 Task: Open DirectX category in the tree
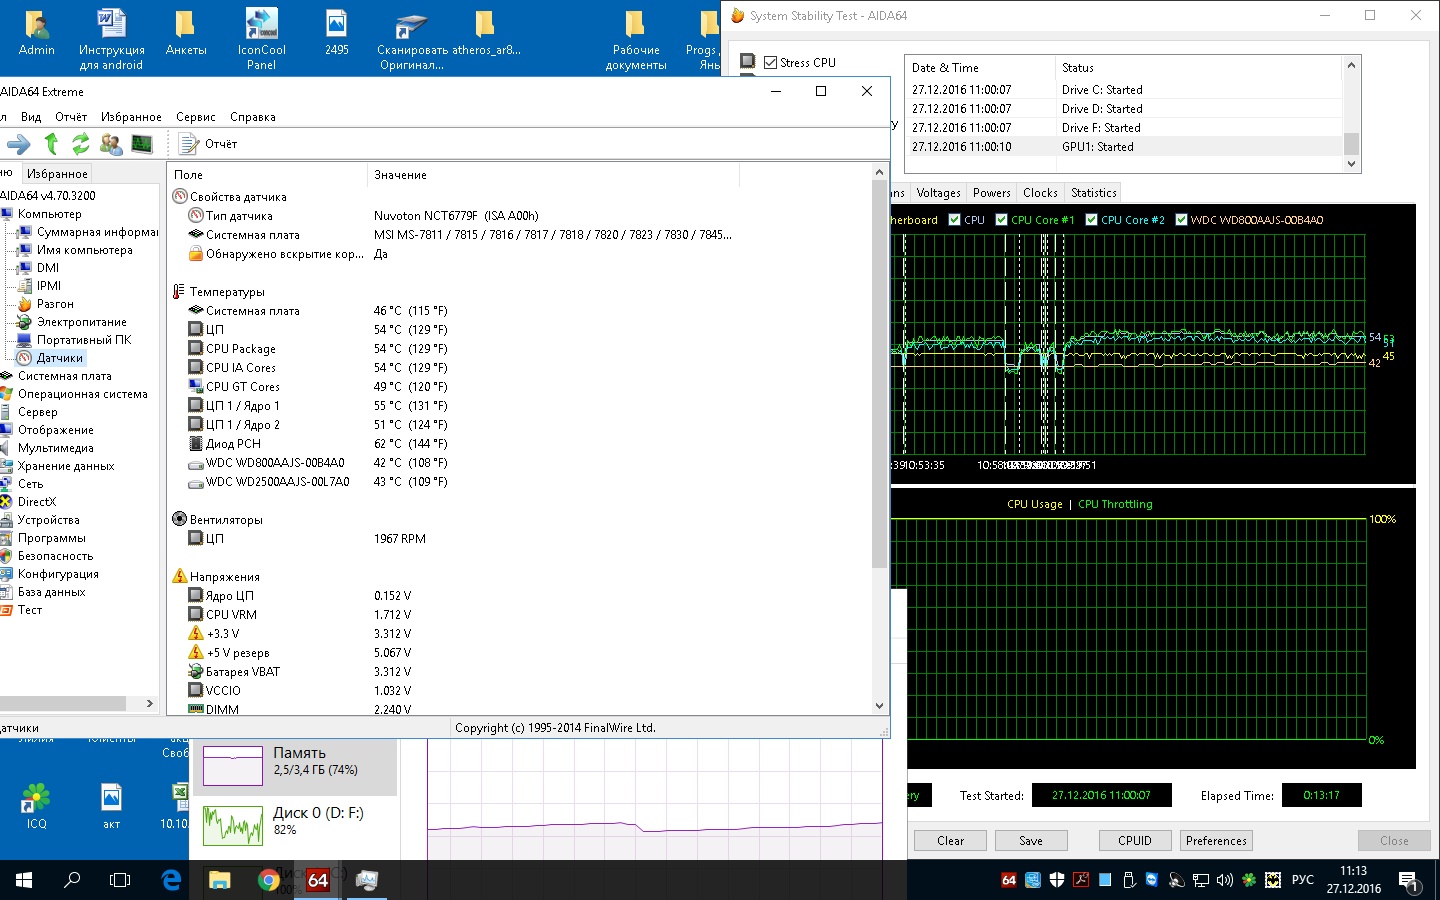37,502
